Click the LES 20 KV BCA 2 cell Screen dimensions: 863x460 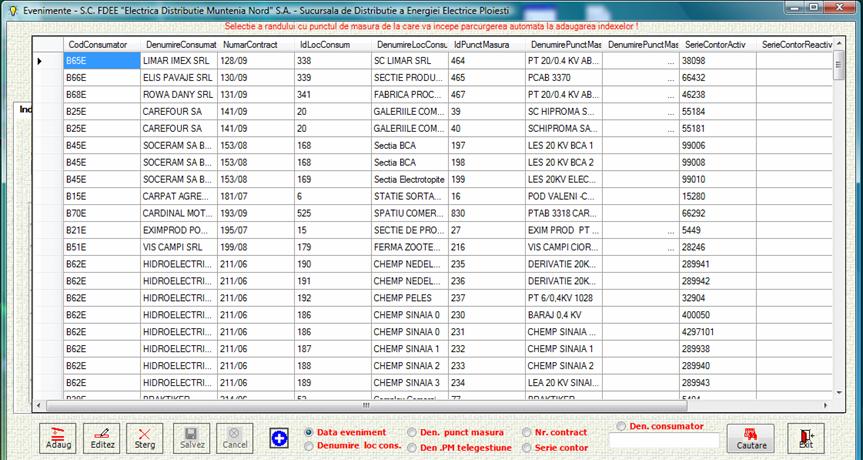564,162
